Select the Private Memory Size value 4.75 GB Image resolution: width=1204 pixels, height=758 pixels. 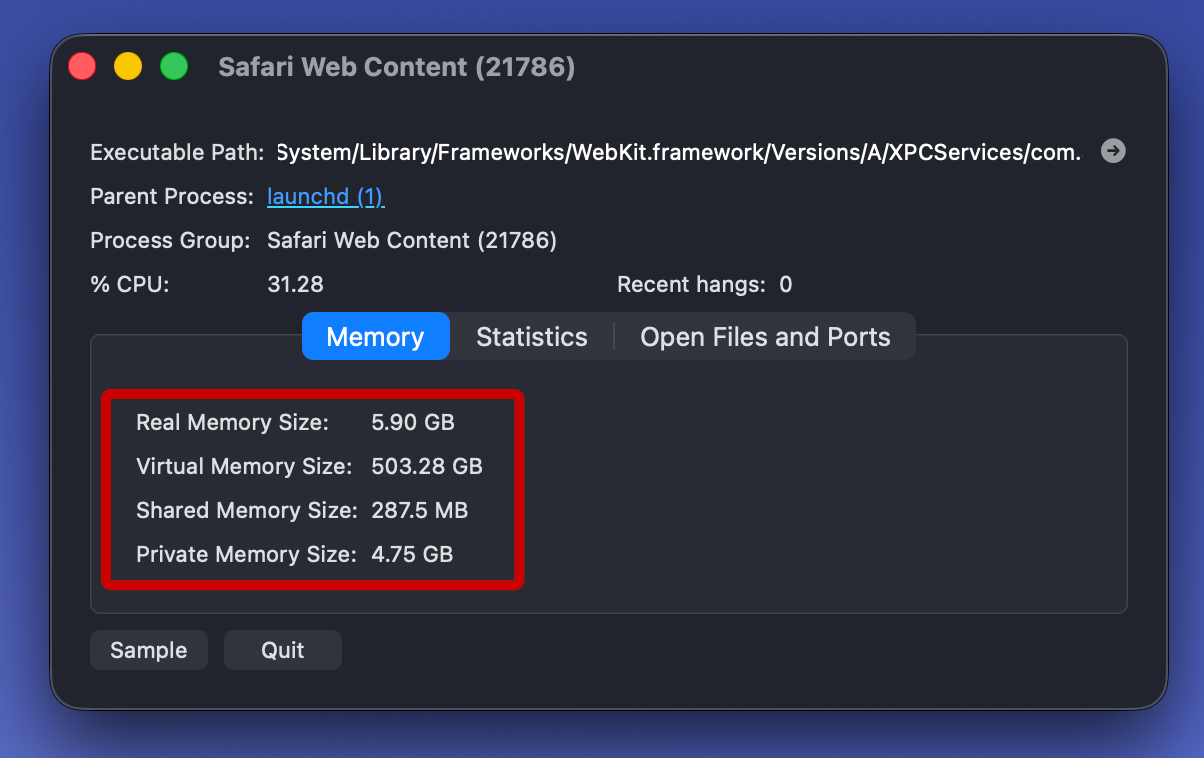[412, 555]
